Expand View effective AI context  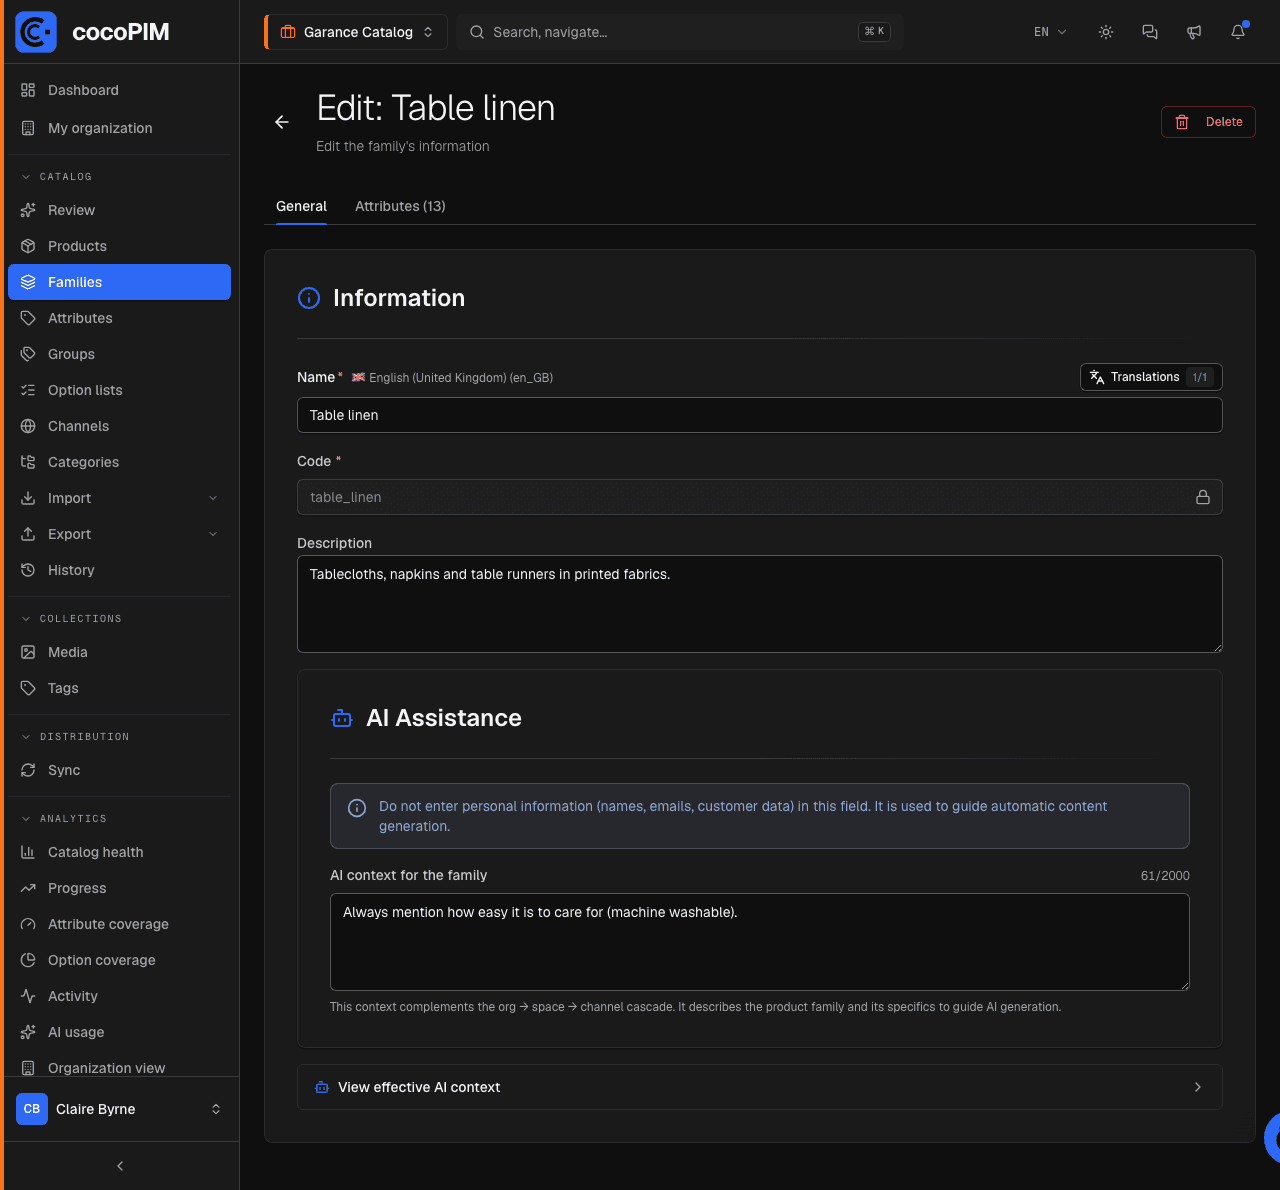tap(760, 1087)
